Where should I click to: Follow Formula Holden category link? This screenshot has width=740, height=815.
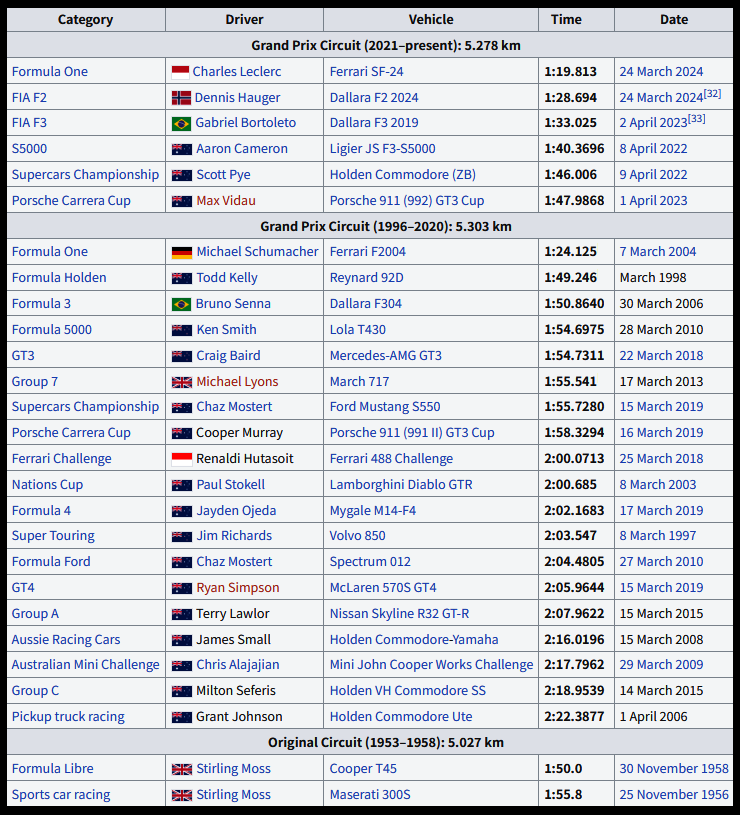(x=59, y=278)
